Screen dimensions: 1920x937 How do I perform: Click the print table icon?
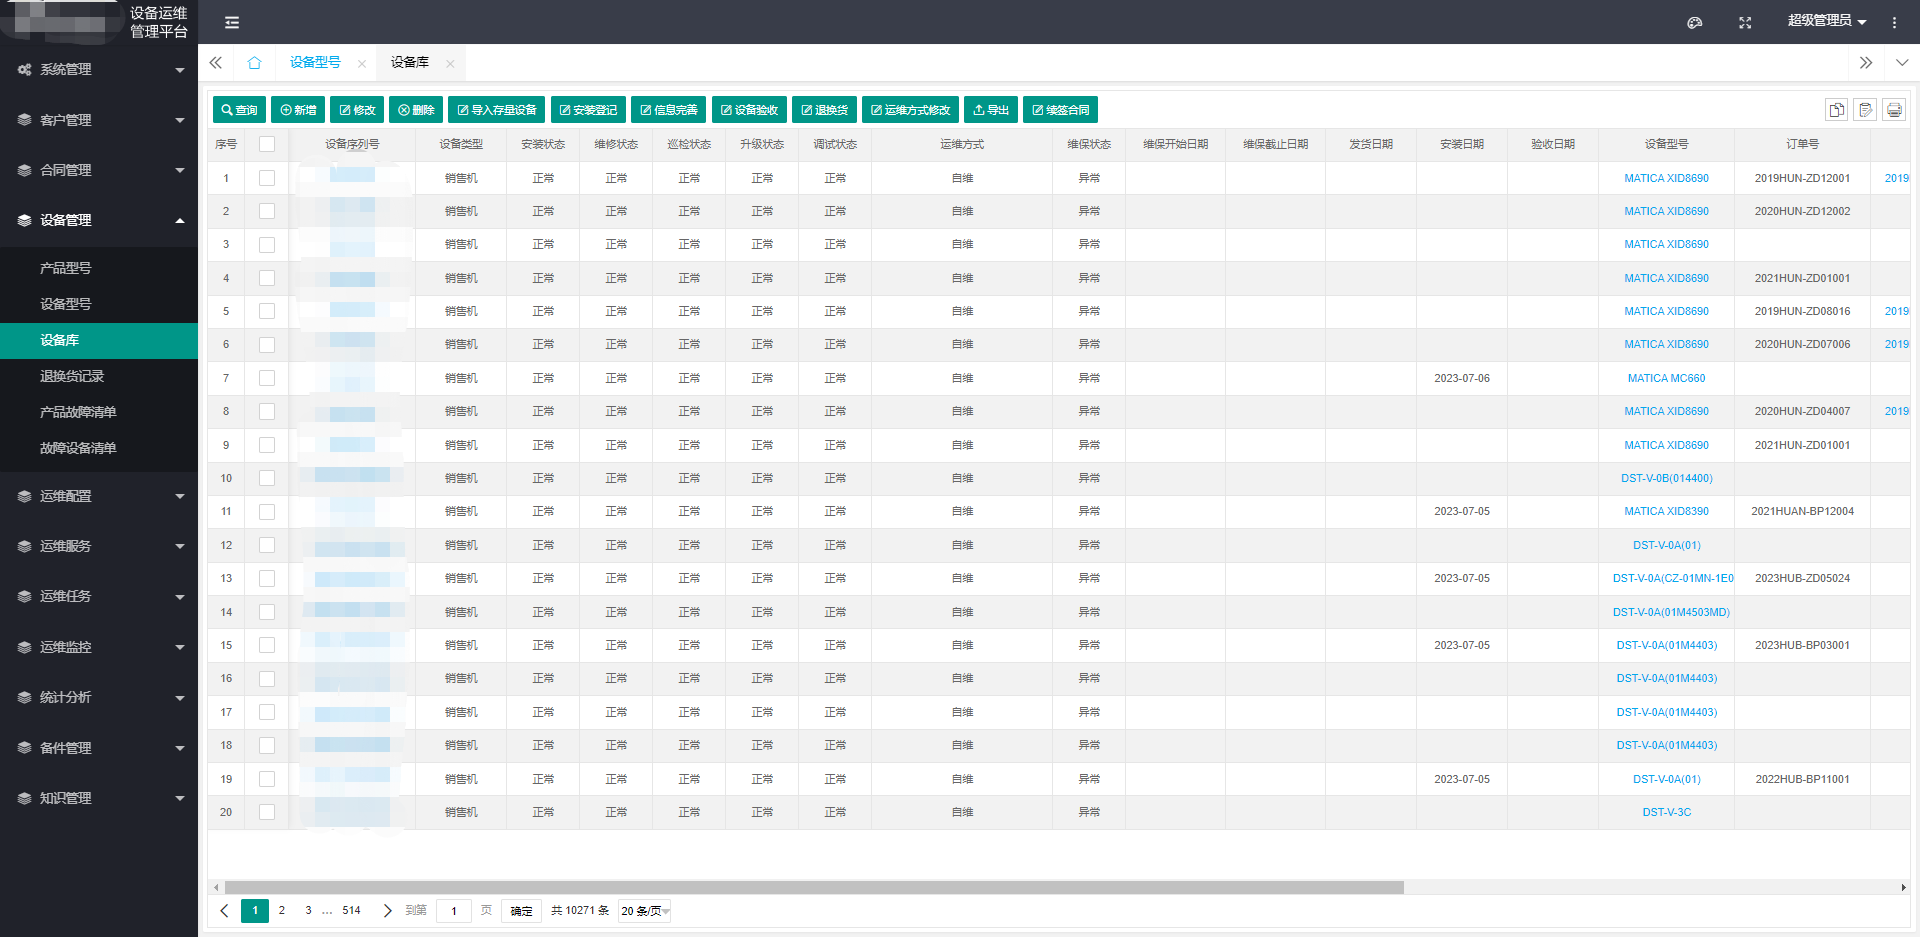coord(1894,109)
